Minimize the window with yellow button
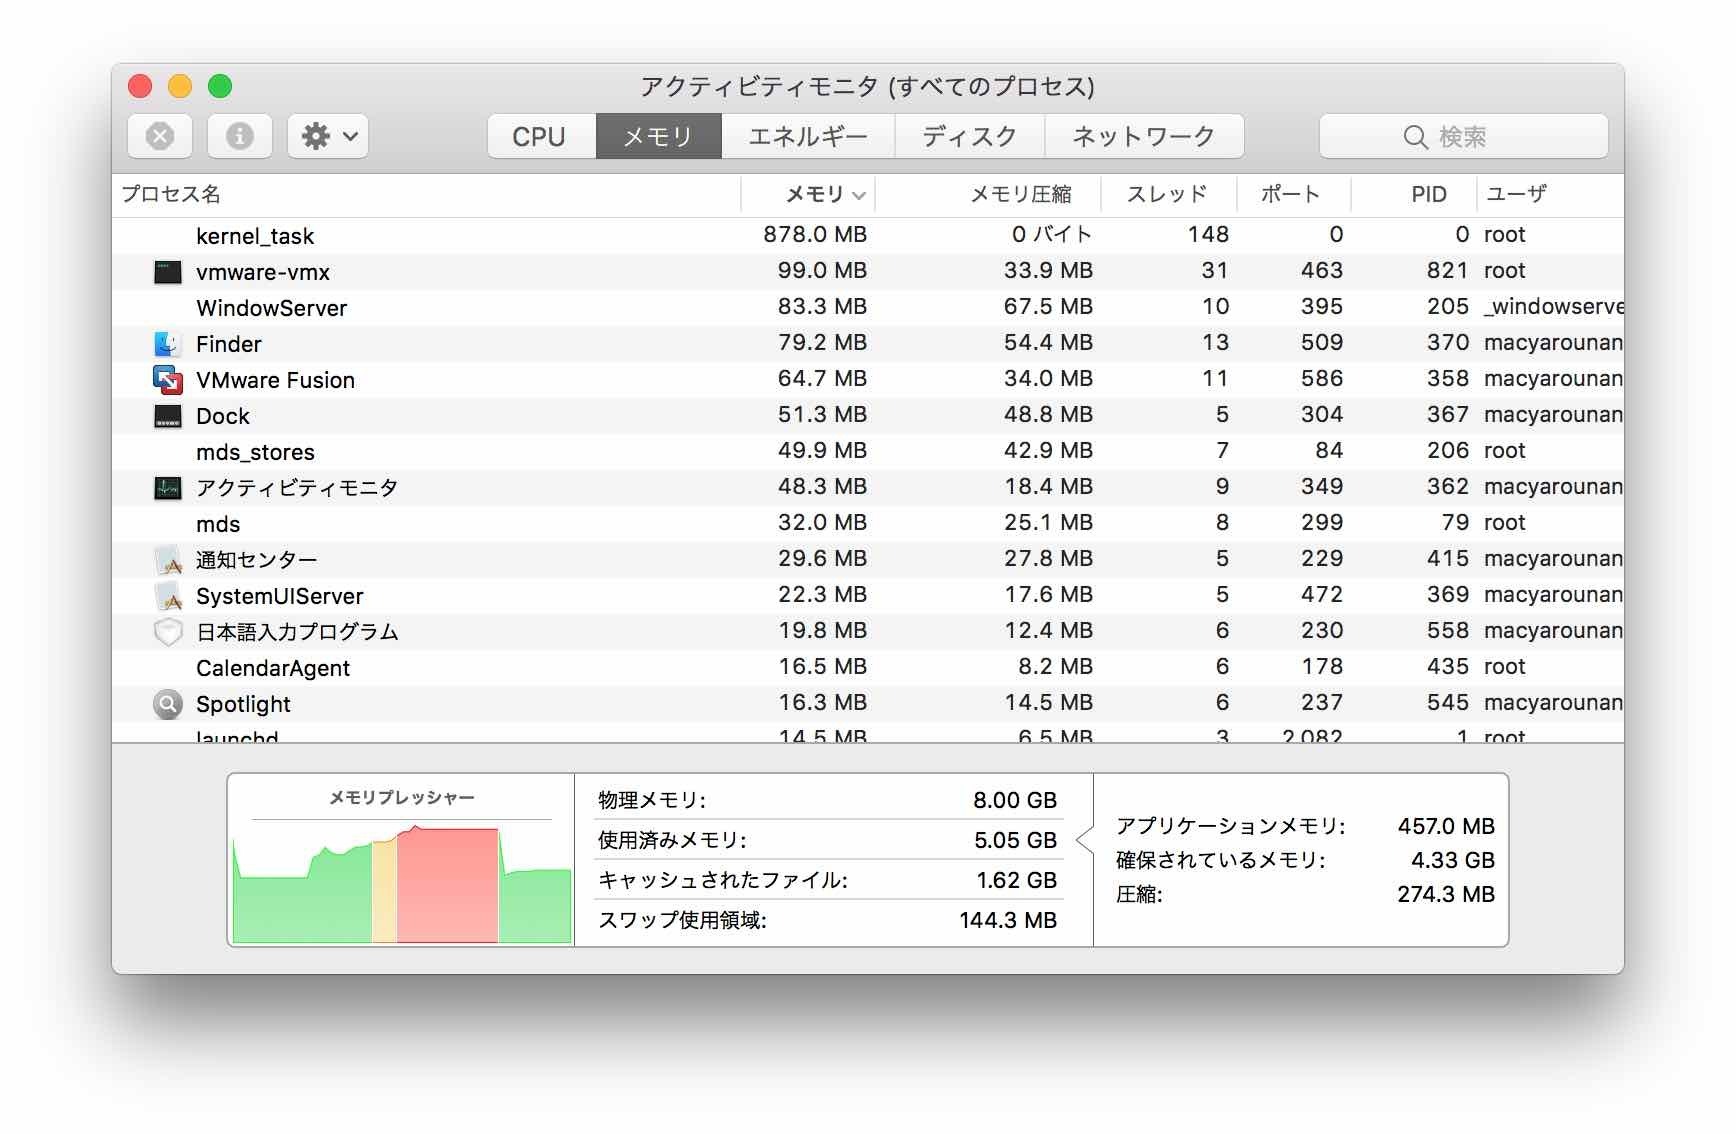Screen dimensions: 1736x1134 [x=180, y=86]
